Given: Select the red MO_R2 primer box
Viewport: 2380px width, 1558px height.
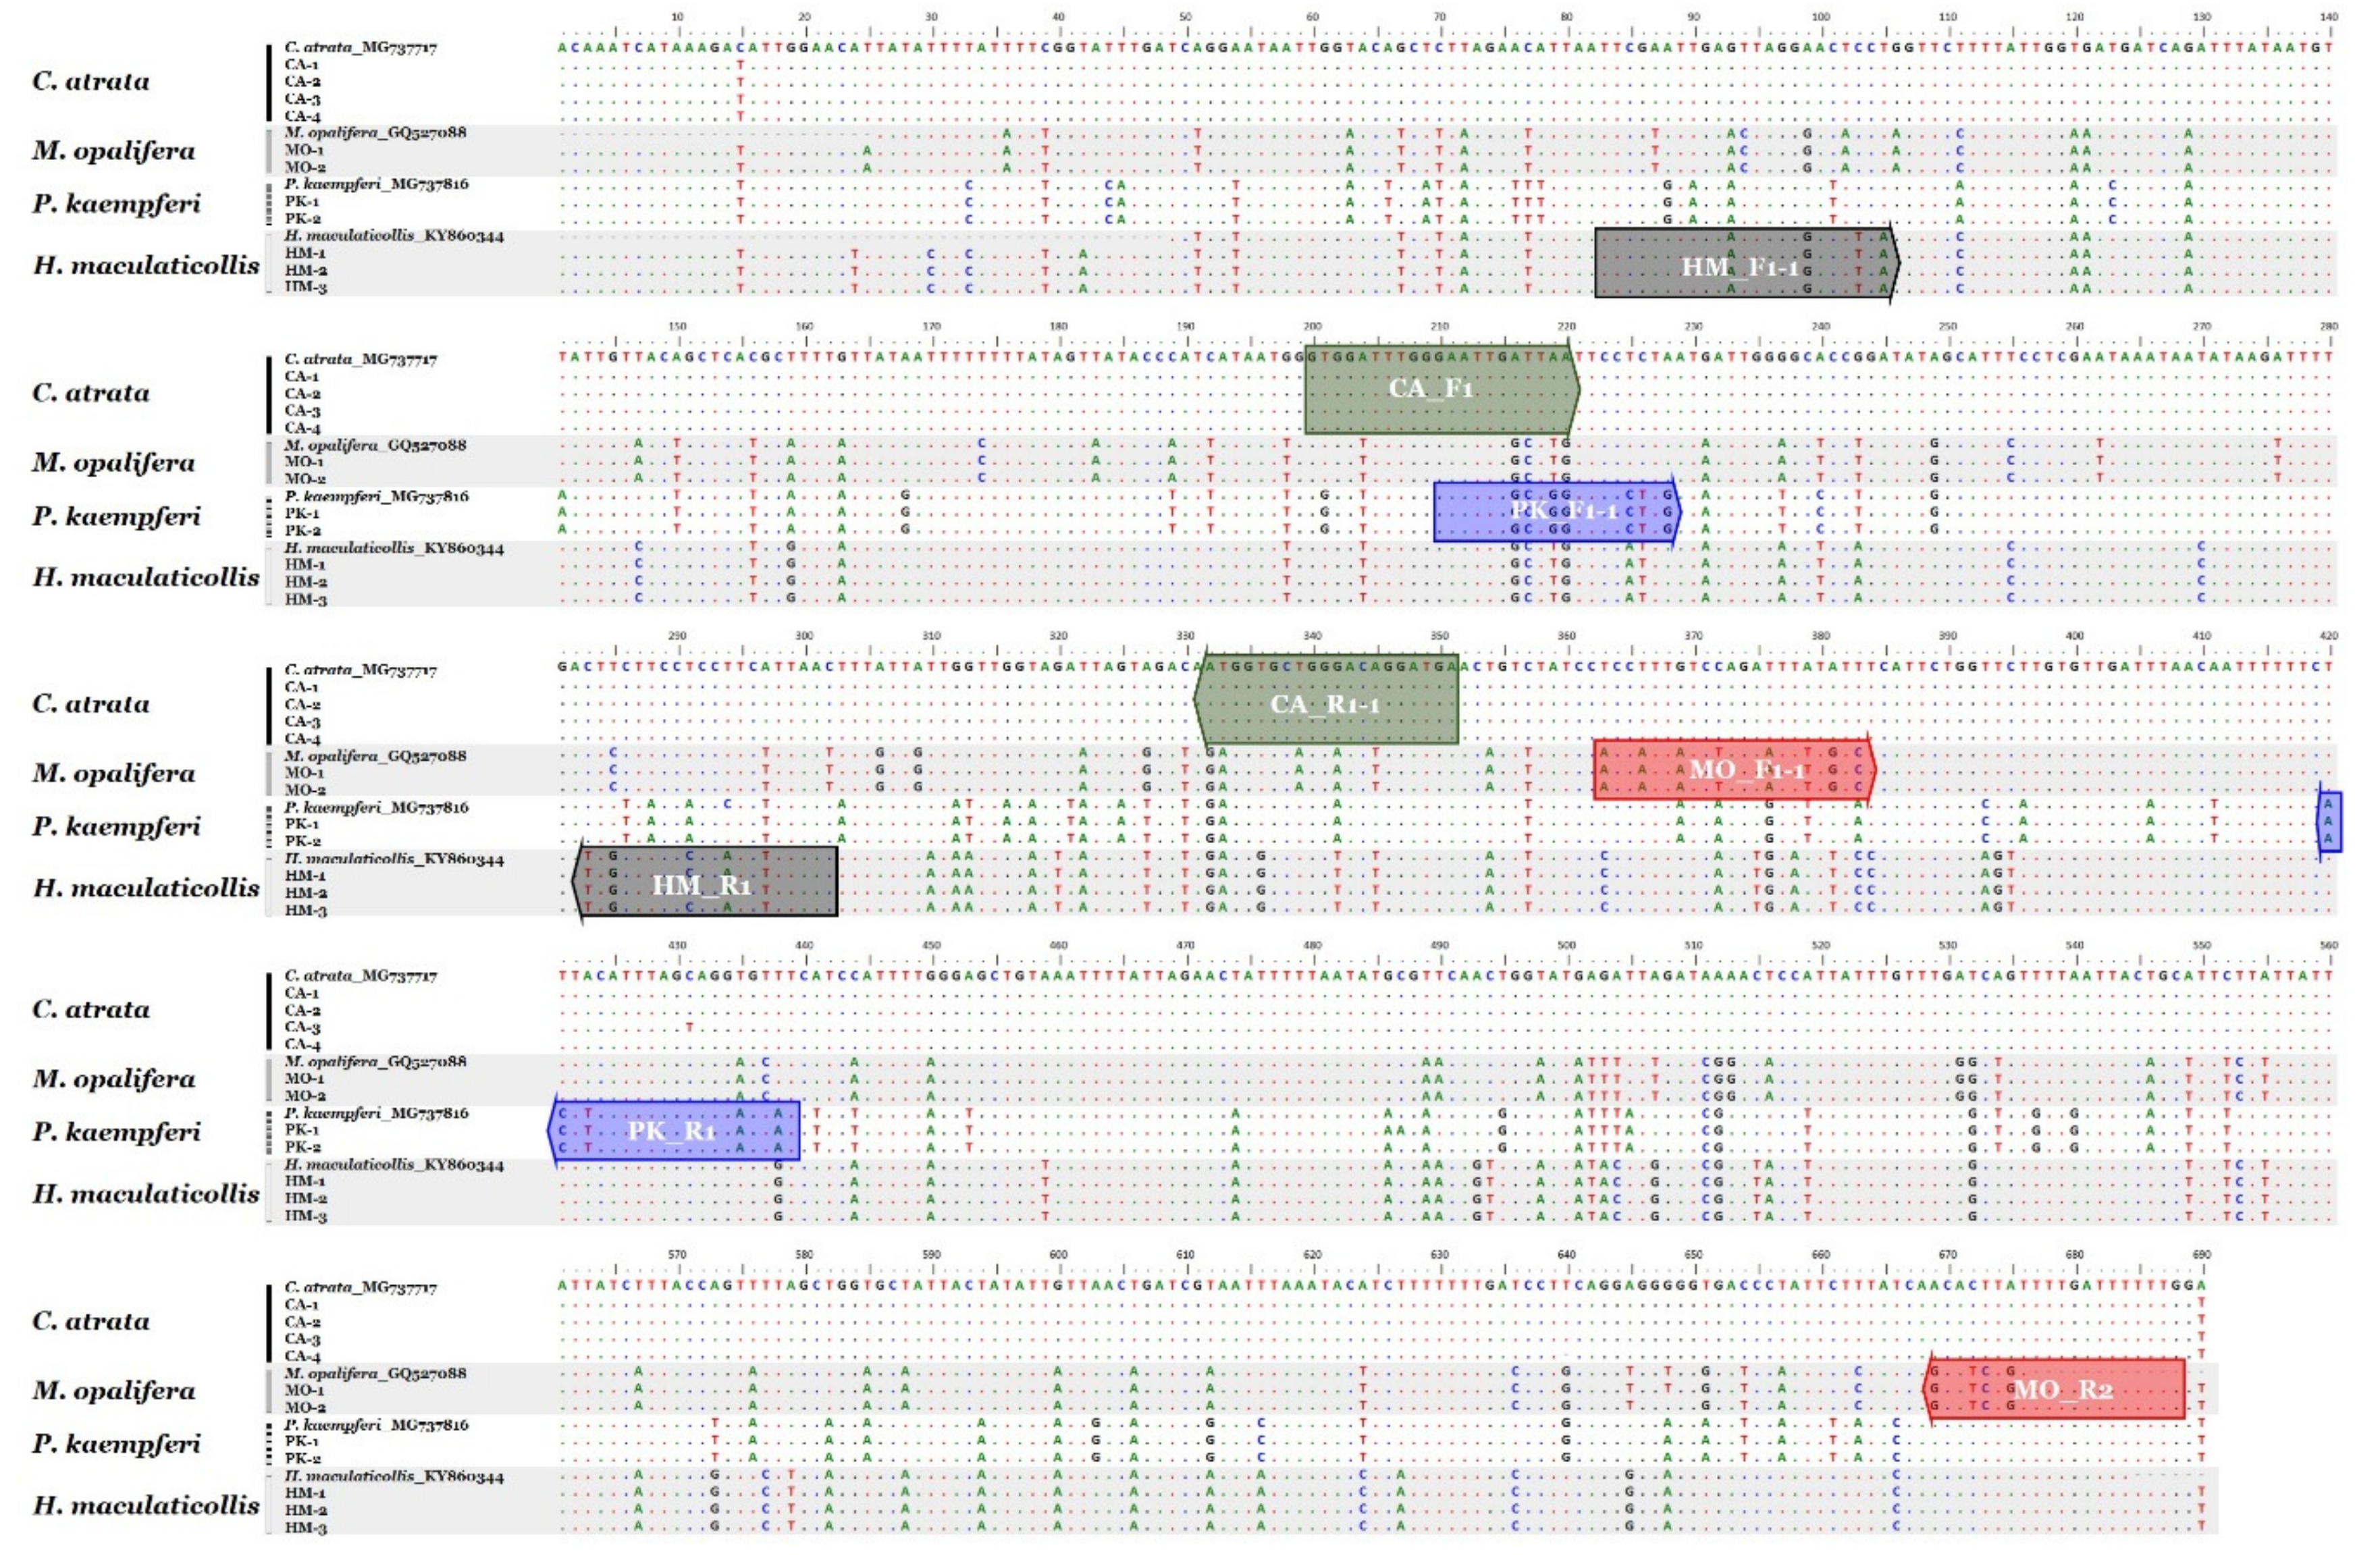Looking at the screenshot, I should 2054,1389.
